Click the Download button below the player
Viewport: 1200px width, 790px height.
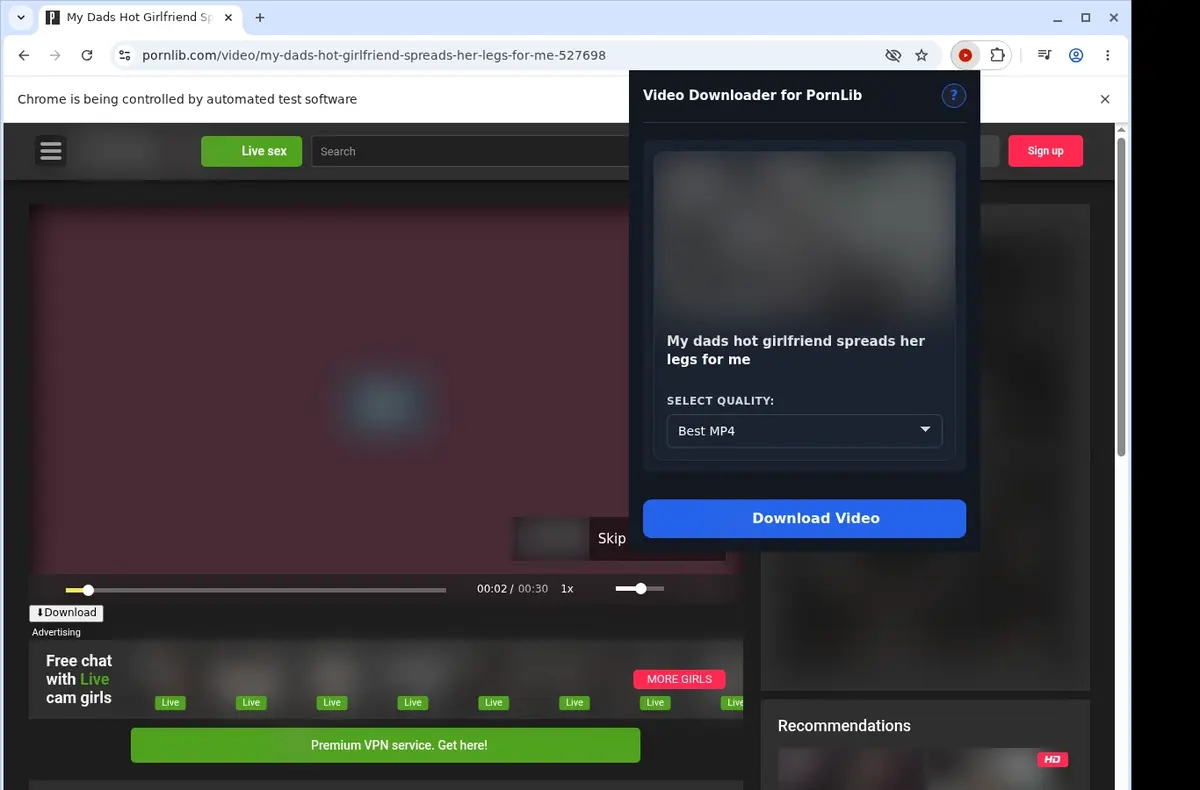[x=66, y=613]
